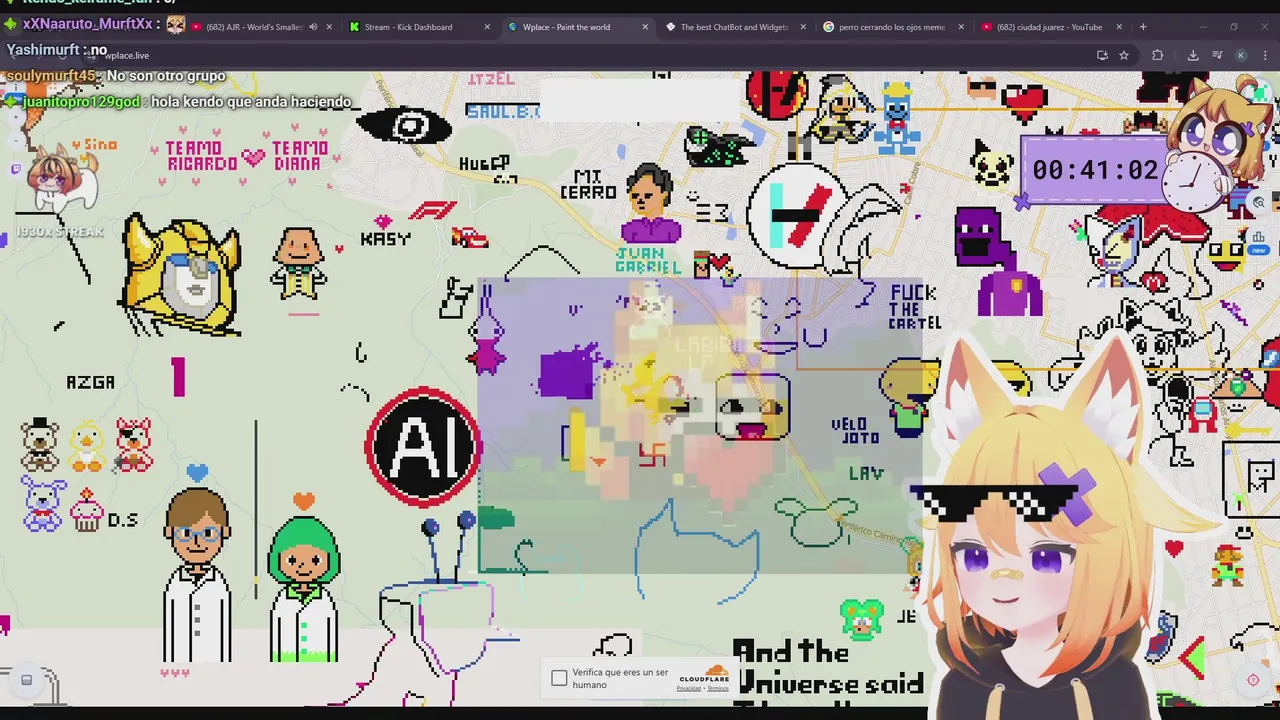Click the 'TEAMO RICARDO' pink pixel text

pos(201,156)
